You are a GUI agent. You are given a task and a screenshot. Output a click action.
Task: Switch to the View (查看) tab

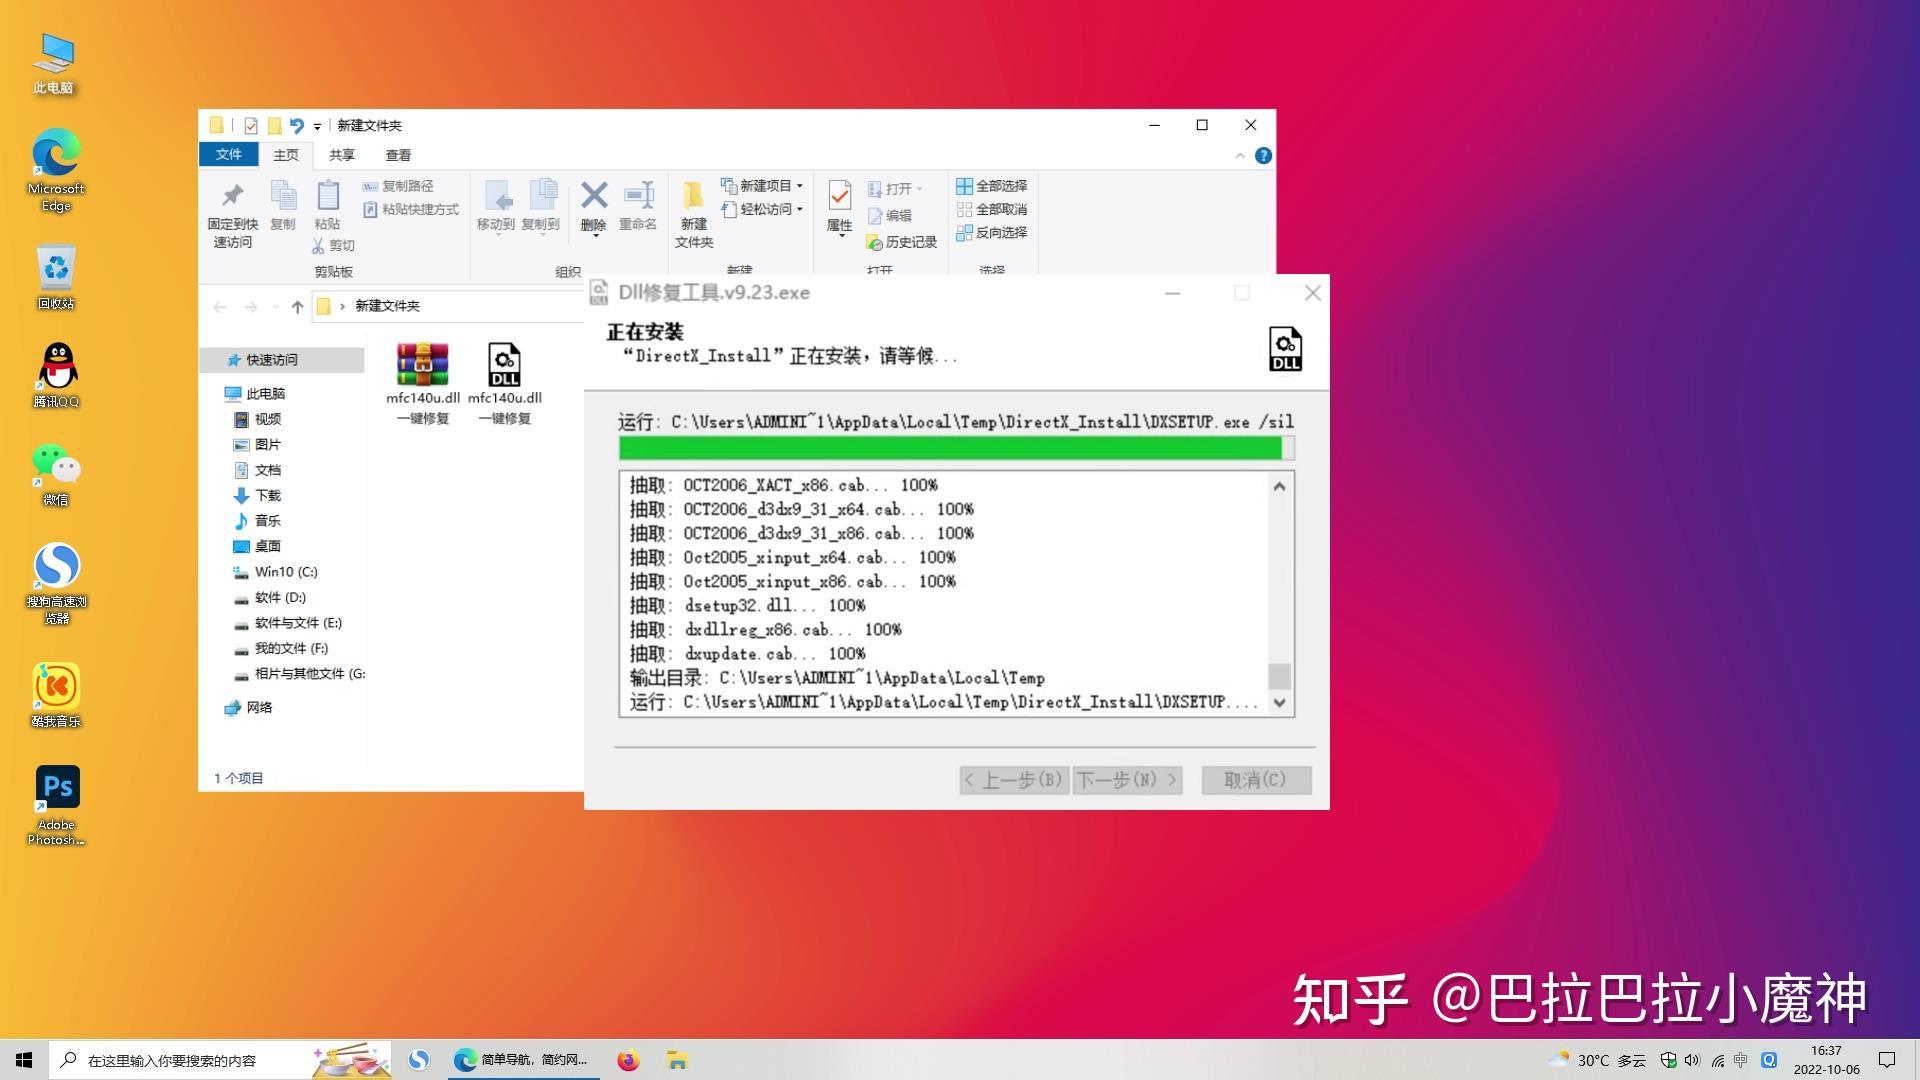[398, 155]
